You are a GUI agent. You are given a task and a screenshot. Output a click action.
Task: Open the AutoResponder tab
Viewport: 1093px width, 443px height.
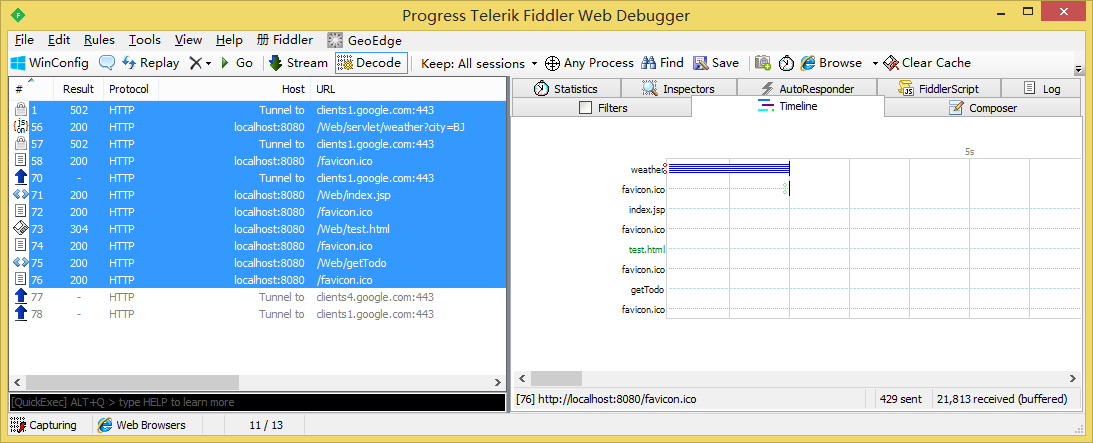(x=807, y=88)
